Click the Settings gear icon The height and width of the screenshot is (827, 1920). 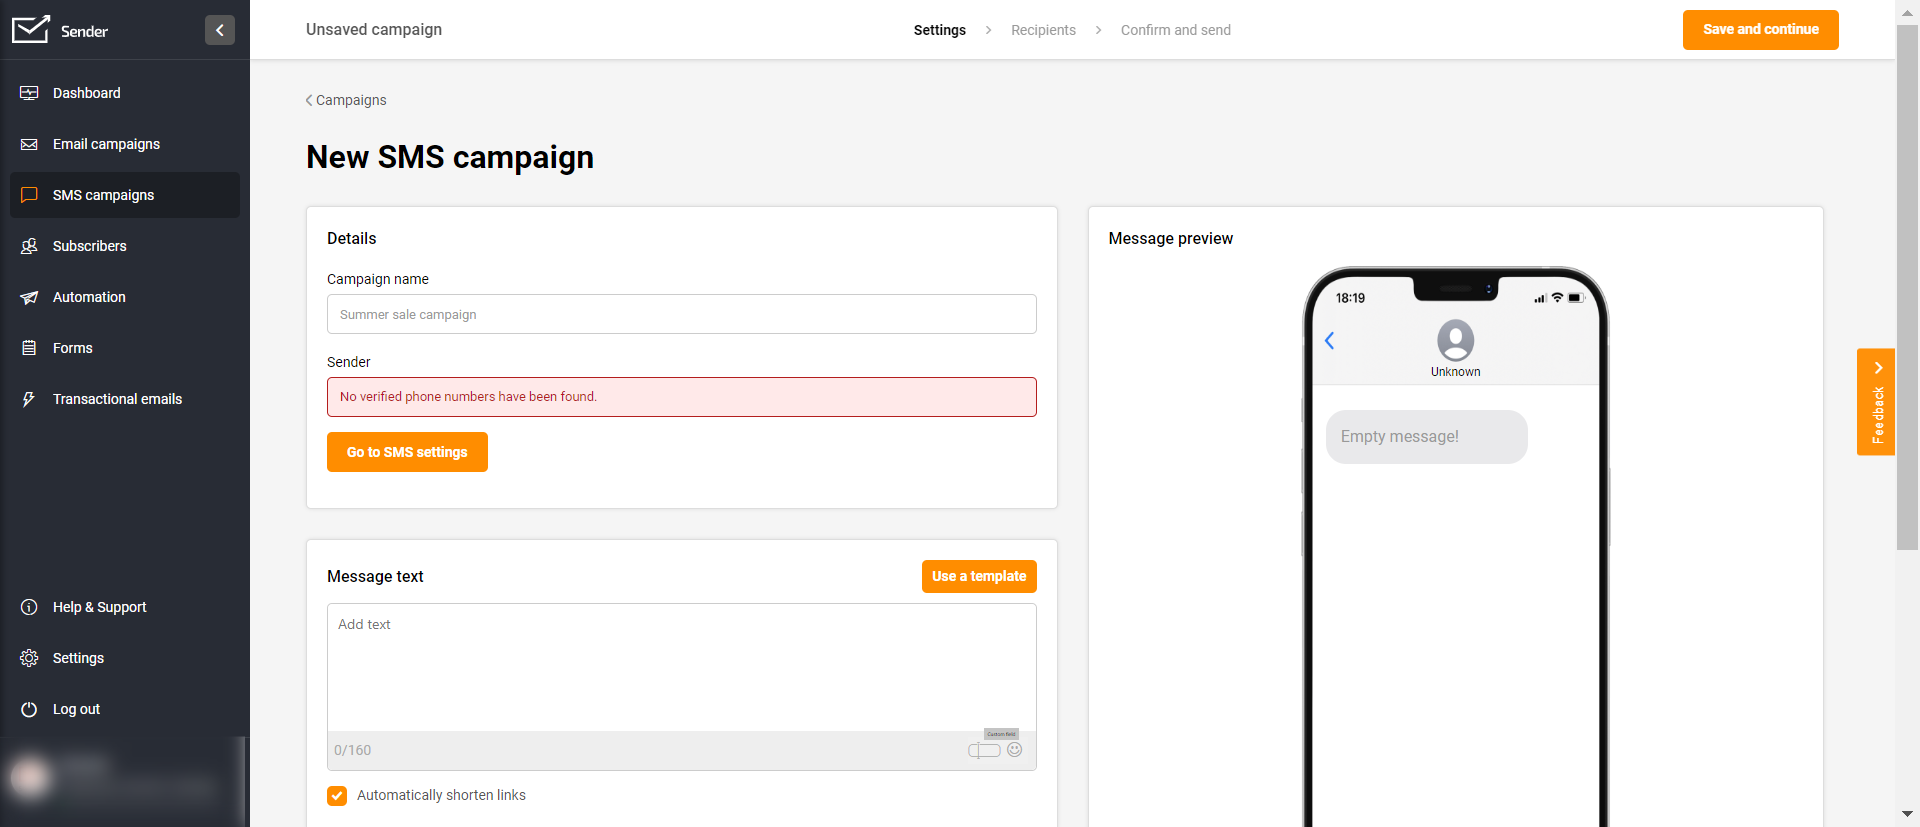click(x=29, y=658)
